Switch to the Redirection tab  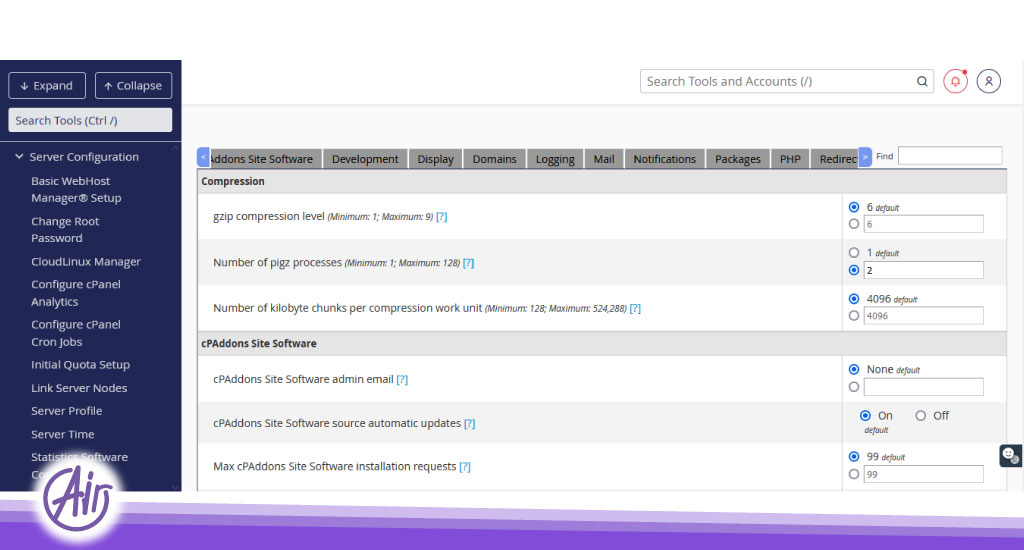pos(835,159)
